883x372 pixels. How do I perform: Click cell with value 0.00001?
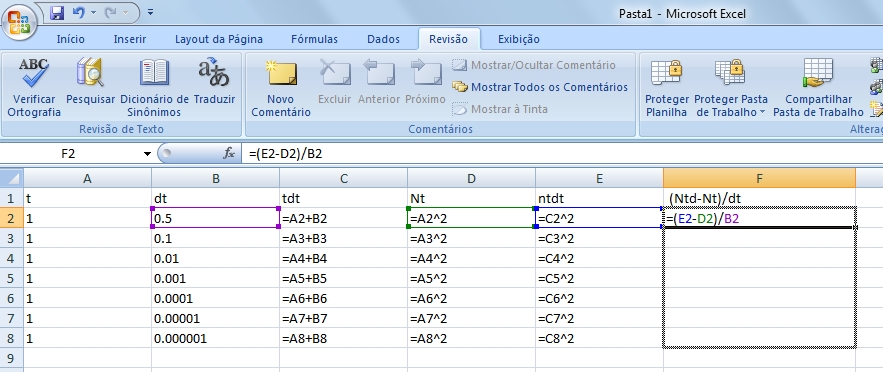point(215,318)
